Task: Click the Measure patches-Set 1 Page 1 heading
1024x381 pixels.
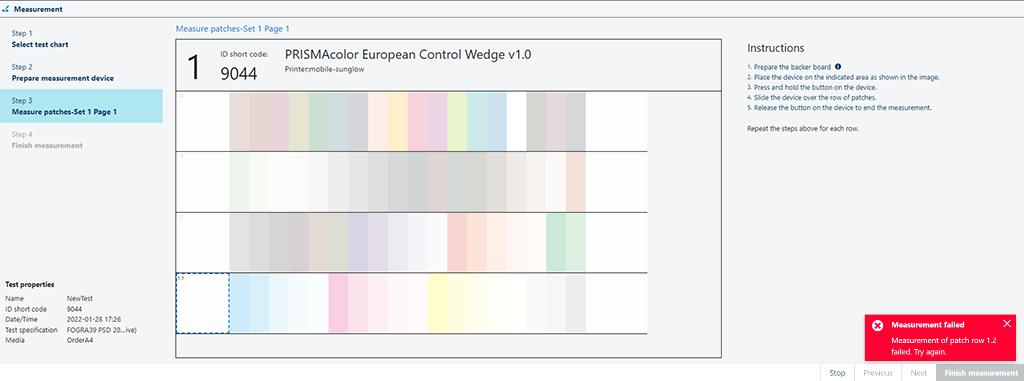Action: pos(232,29)
